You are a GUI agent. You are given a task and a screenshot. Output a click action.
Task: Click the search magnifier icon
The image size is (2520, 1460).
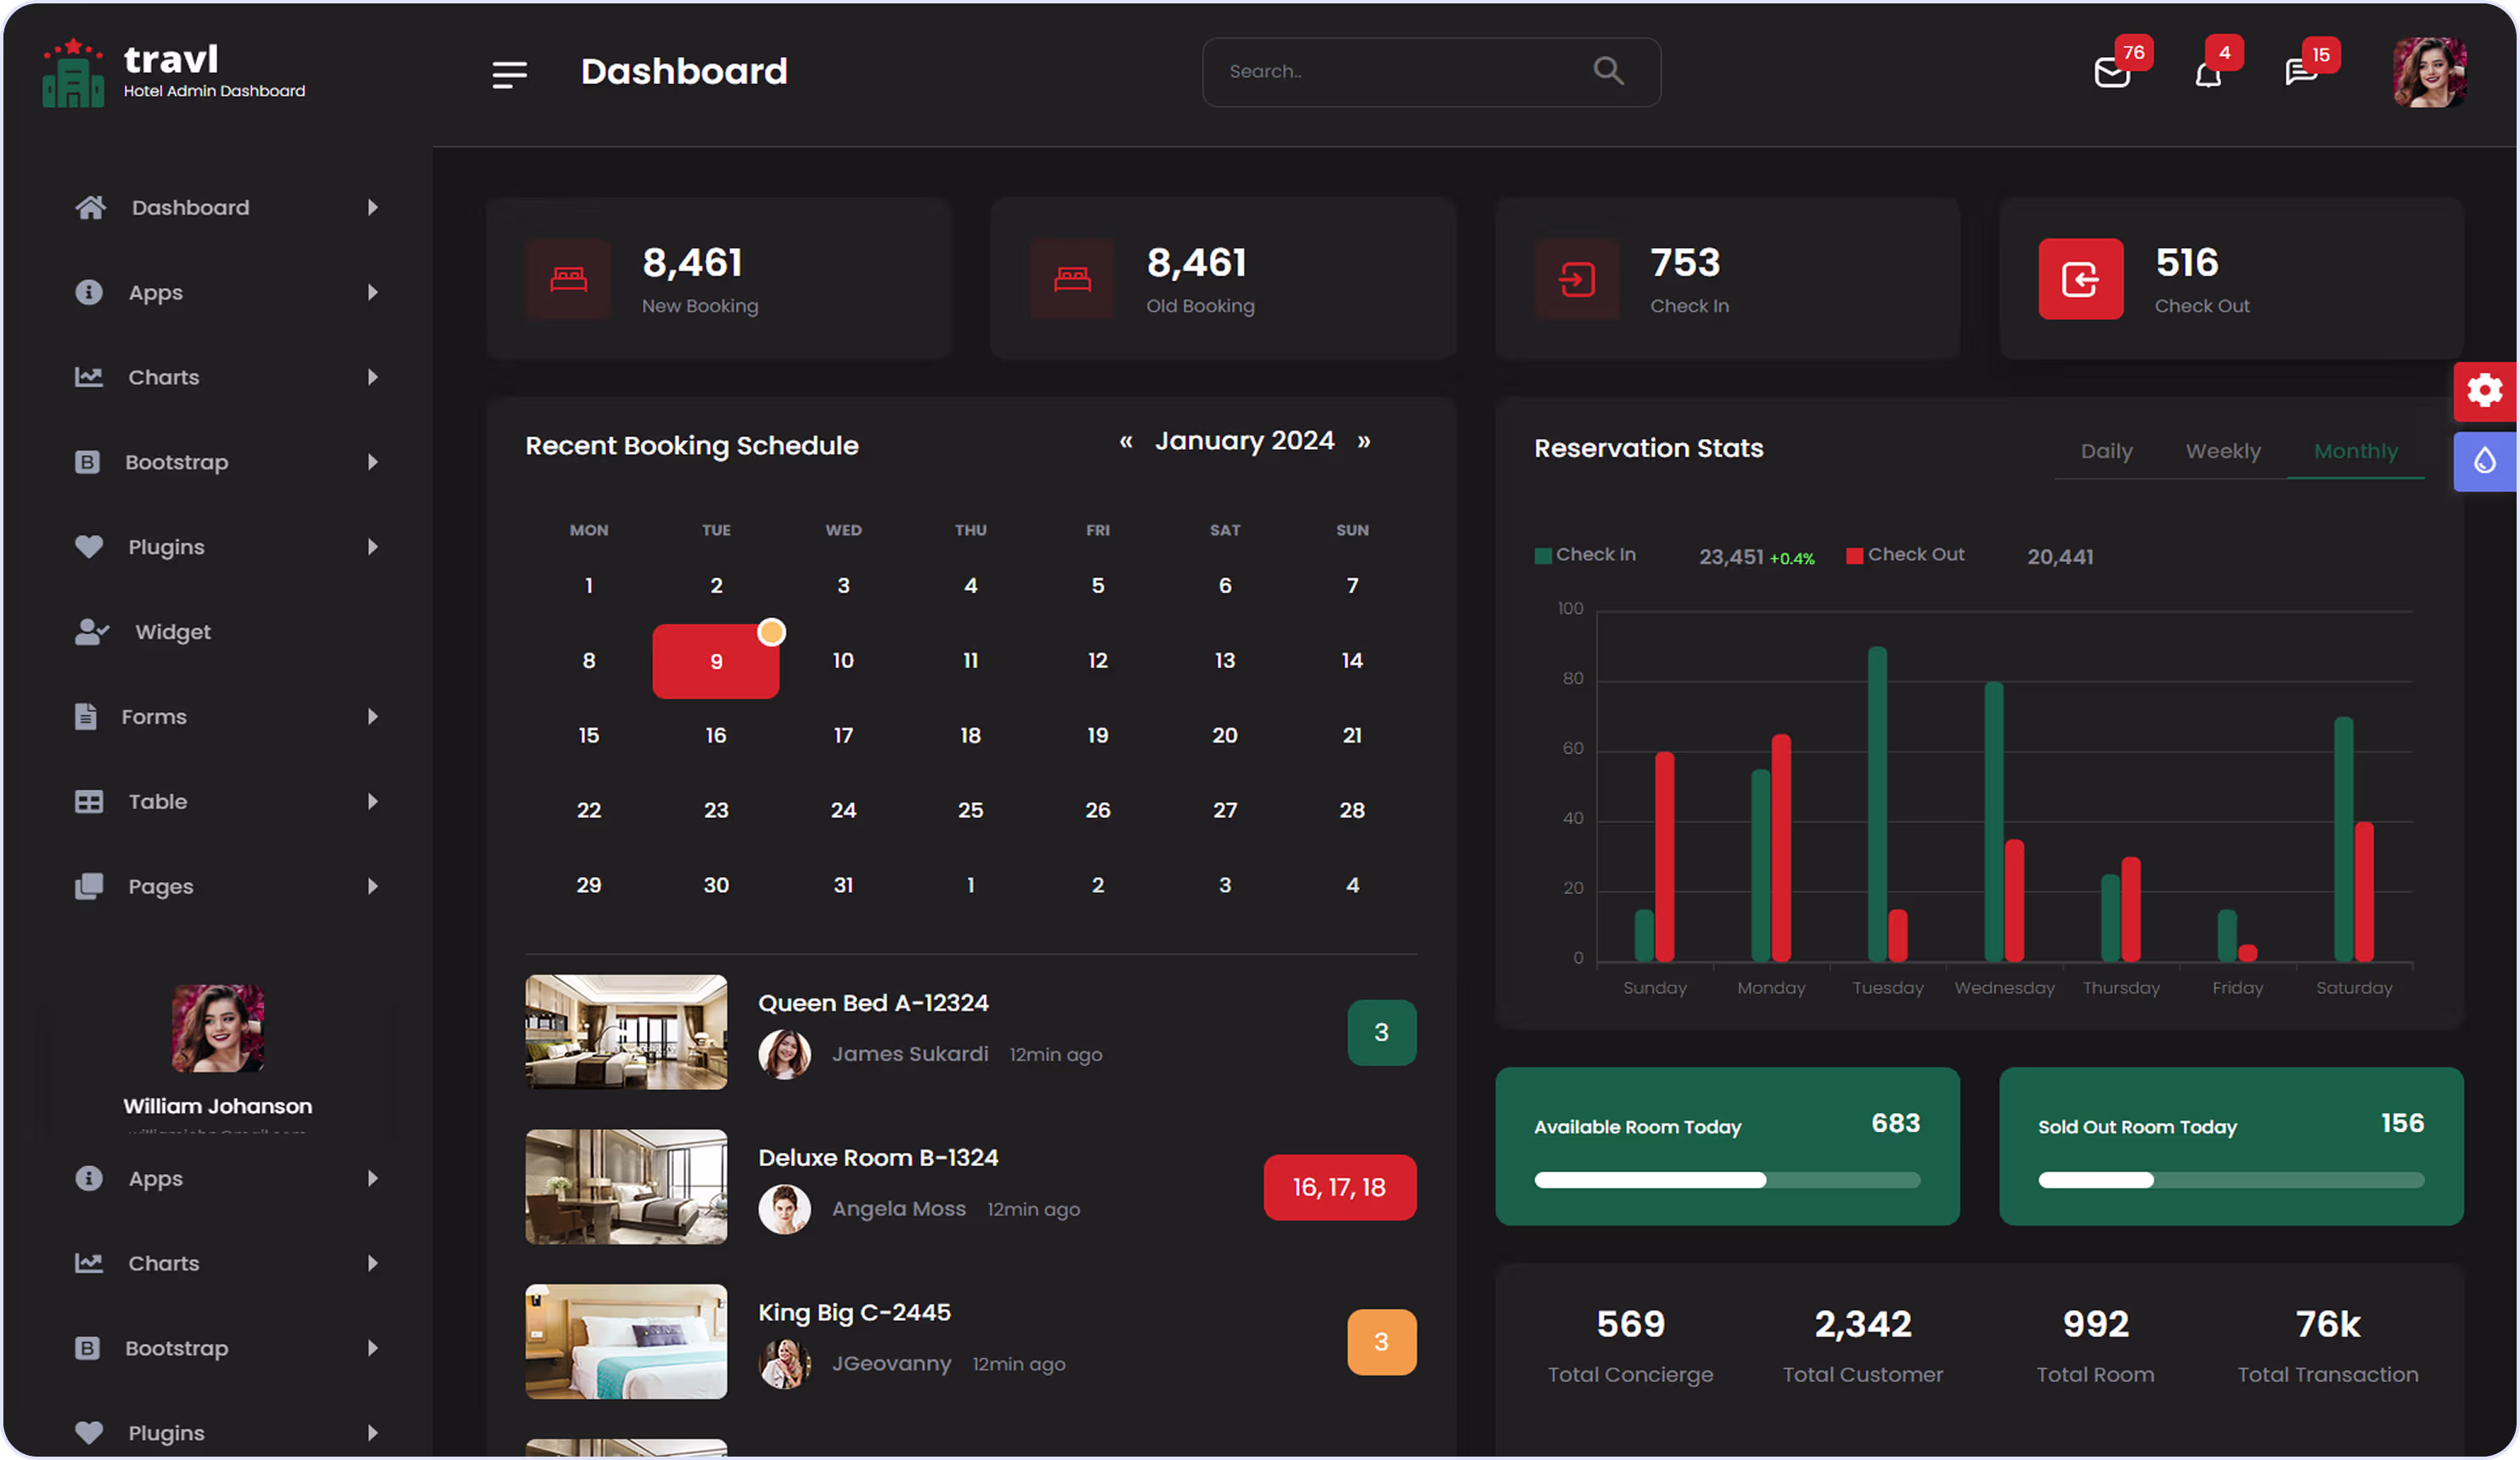coord(1608,71)
